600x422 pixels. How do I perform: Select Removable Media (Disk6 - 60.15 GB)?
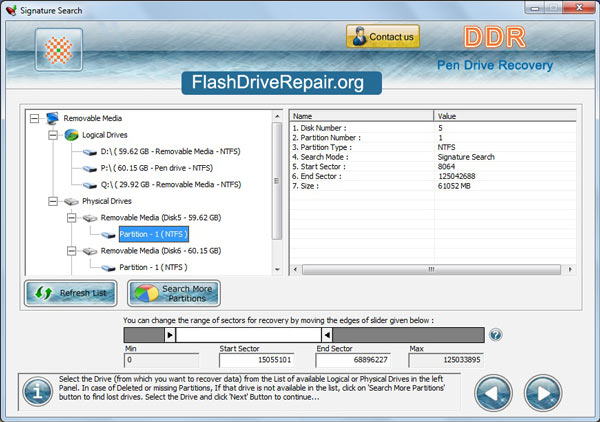pos(161,251)
